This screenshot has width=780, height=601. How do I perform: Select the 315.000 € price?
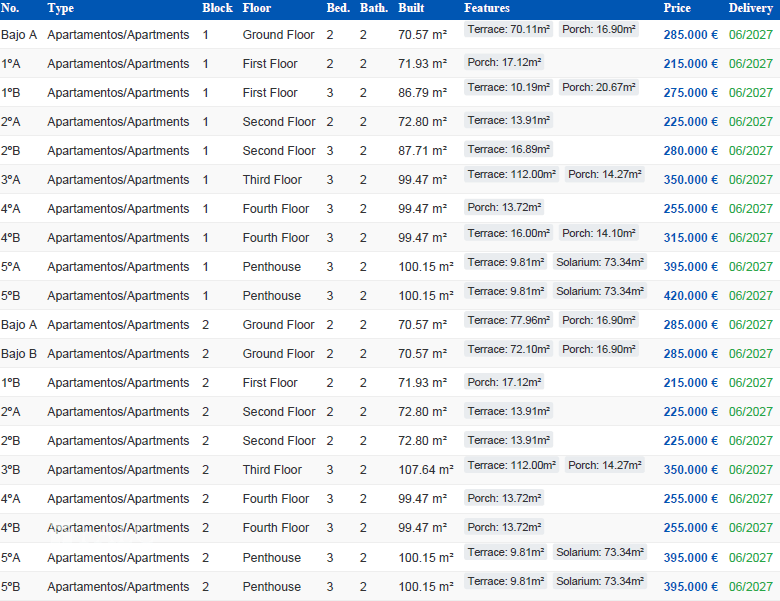(691, 238)
